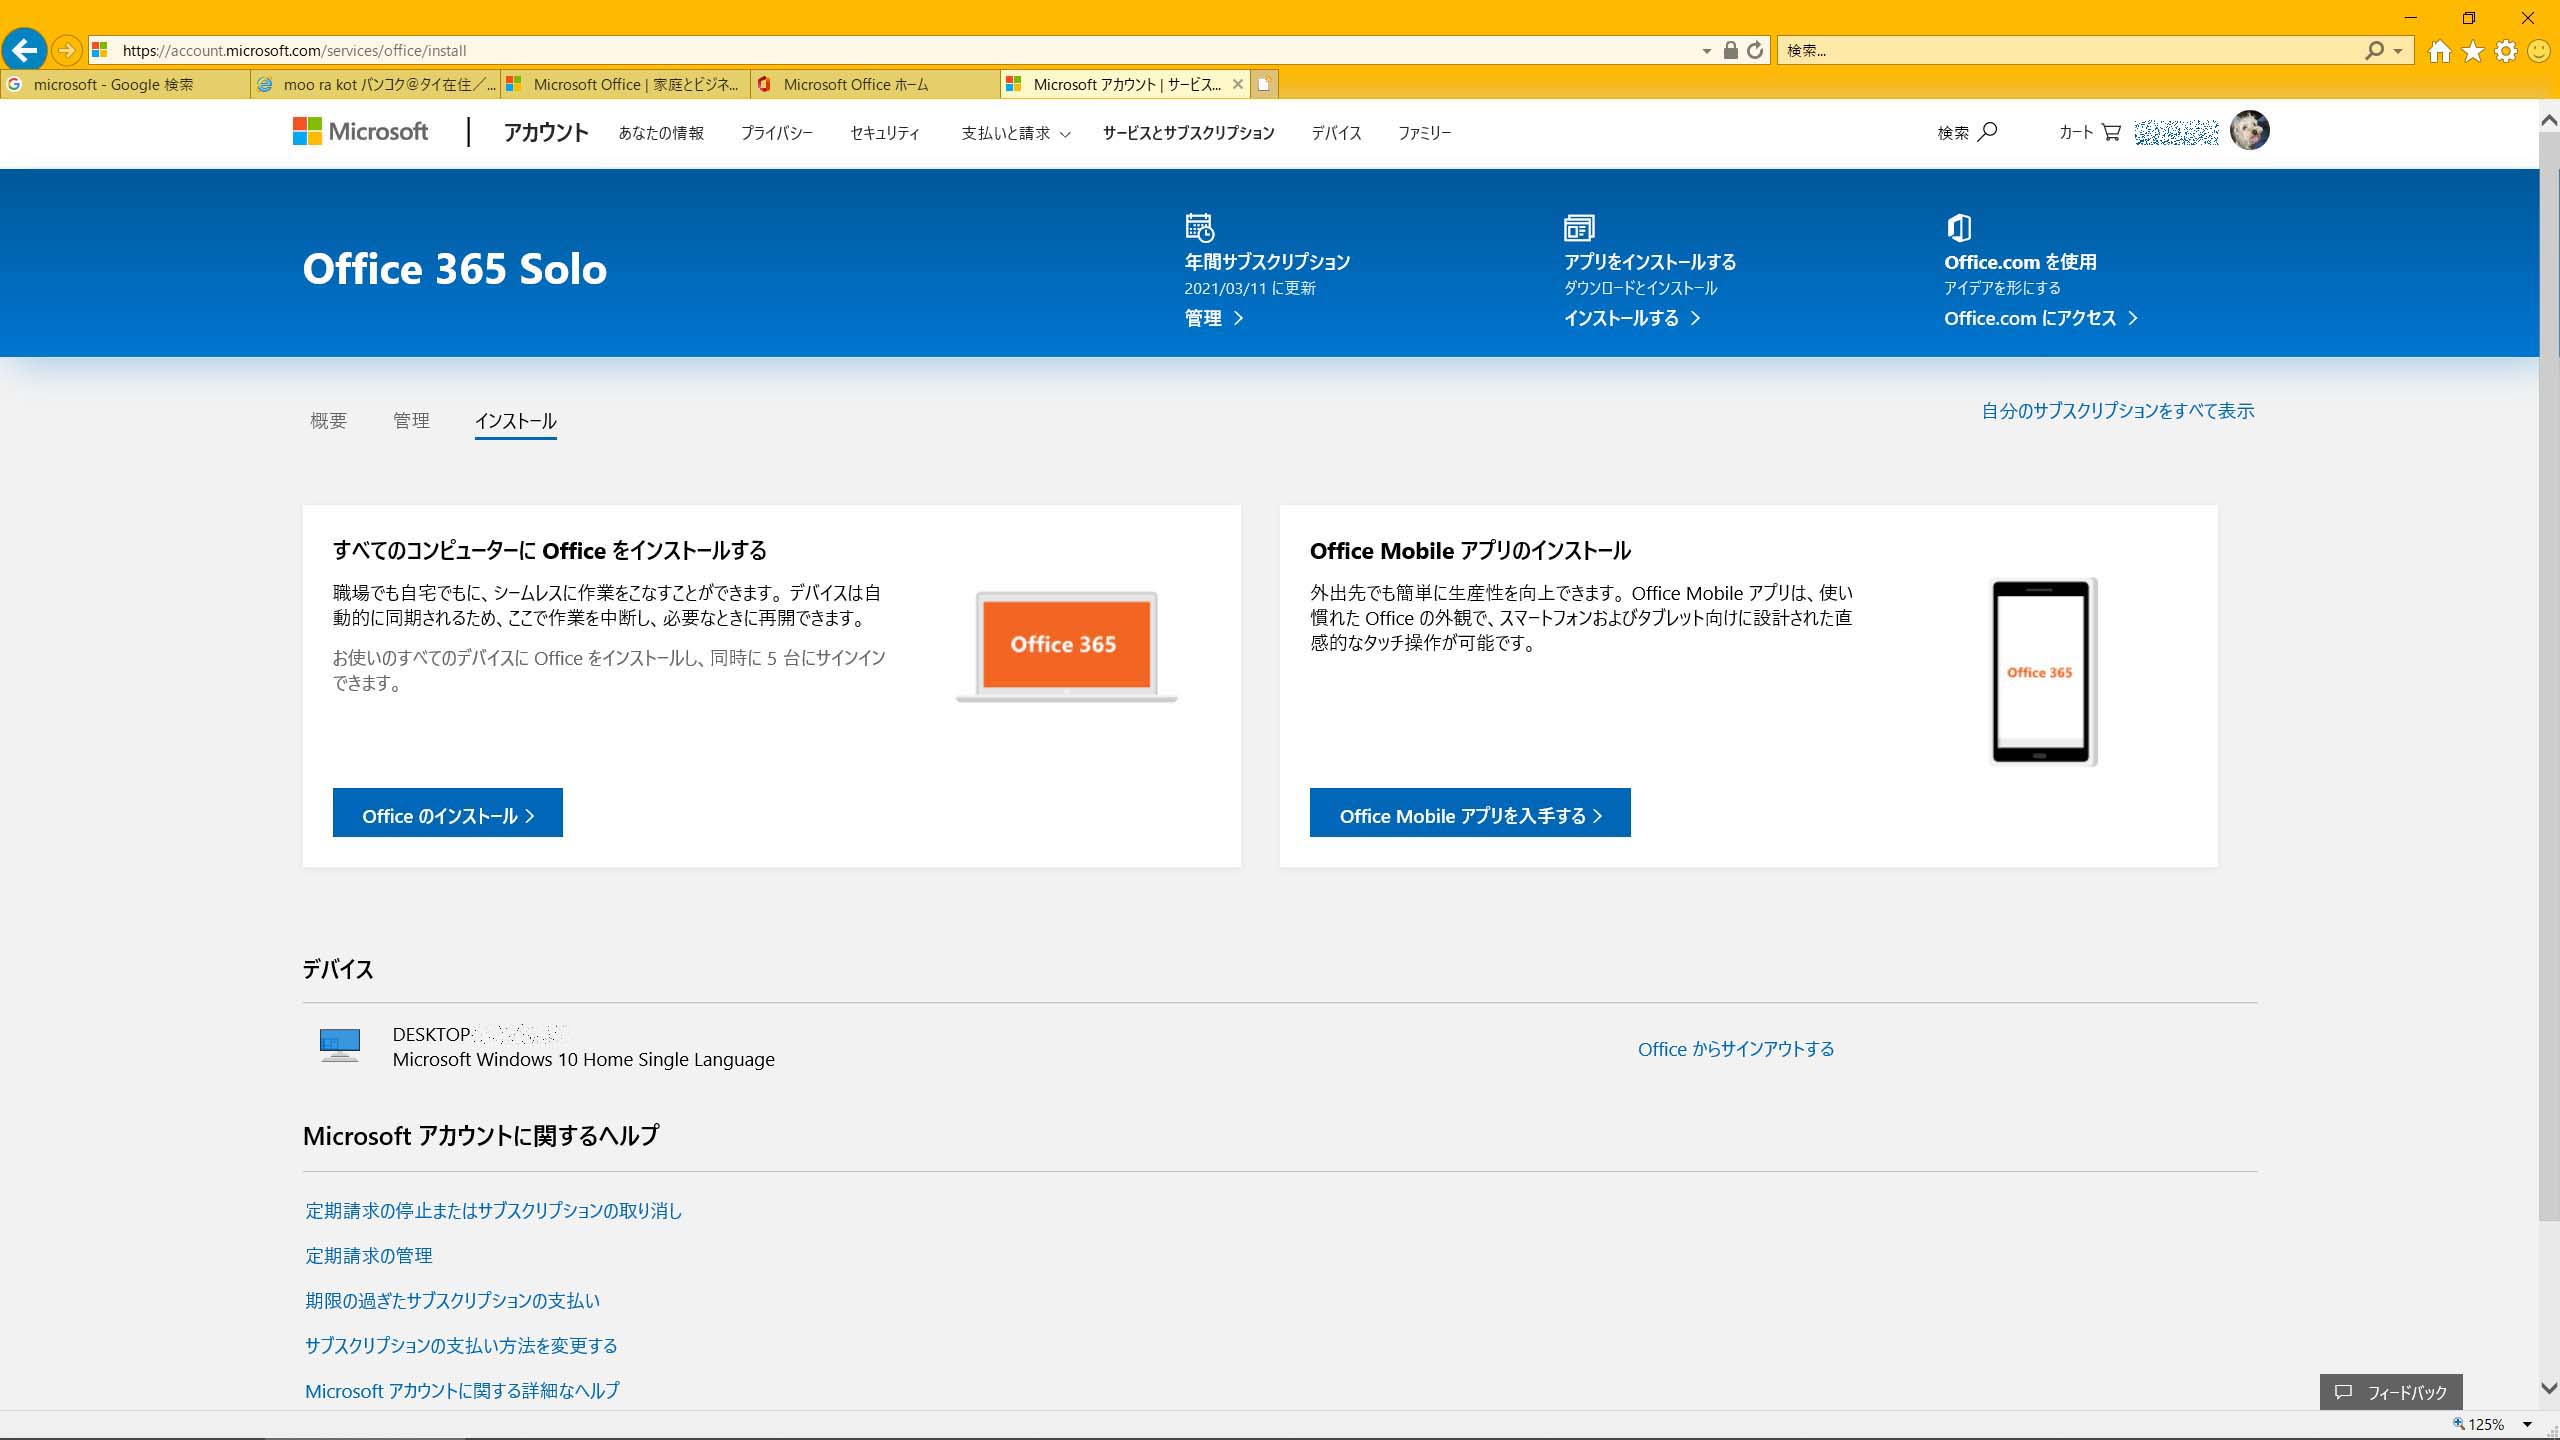Click the browser back arrow button
The height and width of the screenshot is (1440, 2560).
click(x=25, y=50)
